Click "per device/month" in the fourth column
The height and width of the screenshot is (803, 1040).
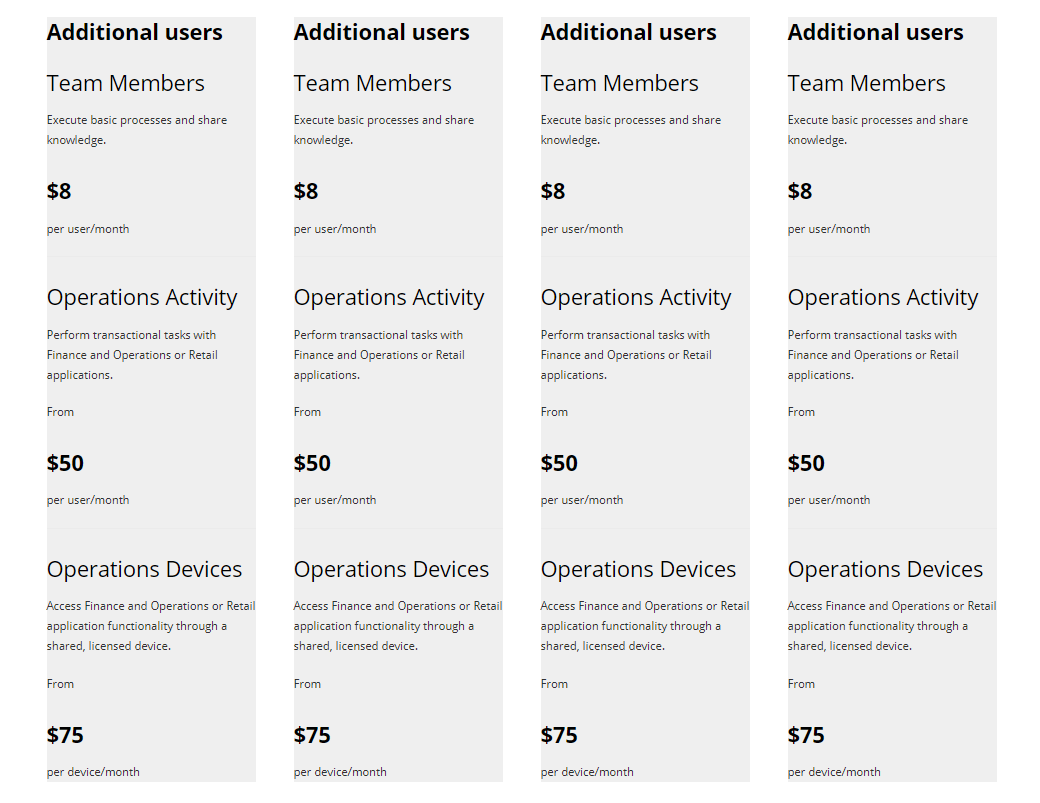[834, 771]
